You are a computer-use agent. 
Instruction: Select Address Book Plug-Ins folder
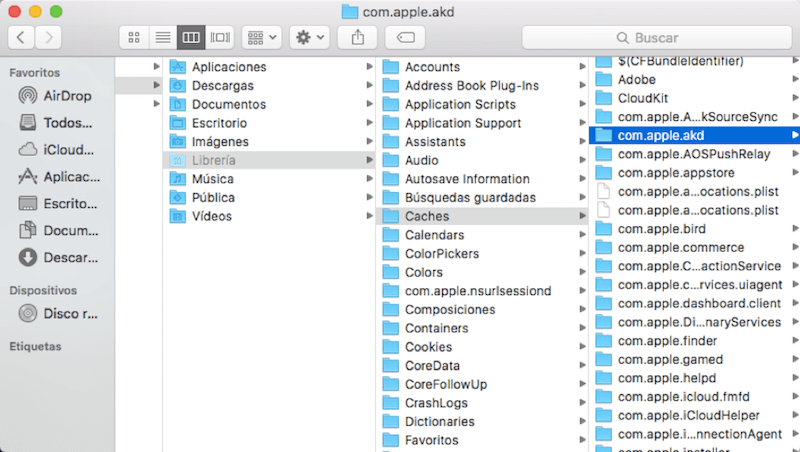[482, 86]
